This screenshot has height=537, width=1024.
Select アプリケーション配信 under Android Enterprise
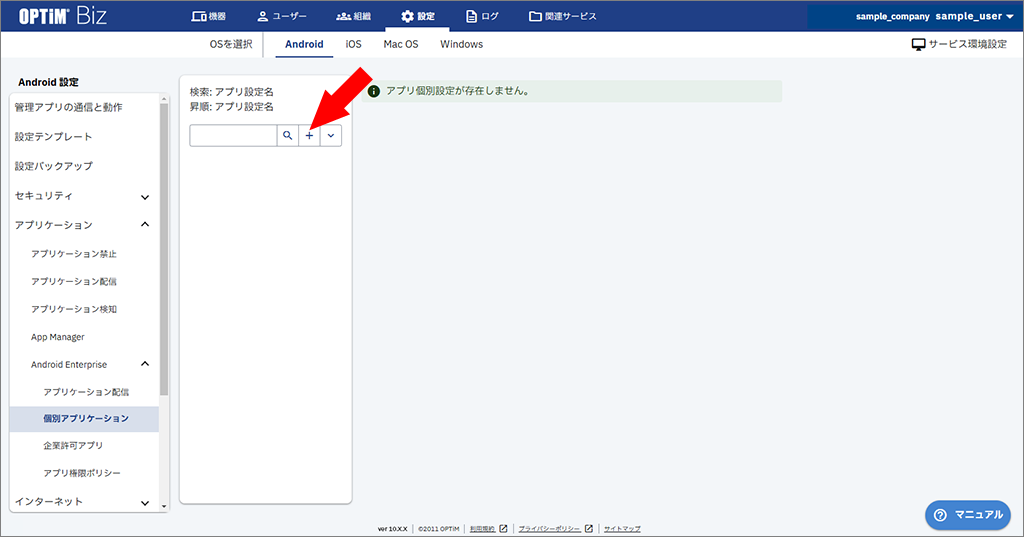(x=84, y=392)
